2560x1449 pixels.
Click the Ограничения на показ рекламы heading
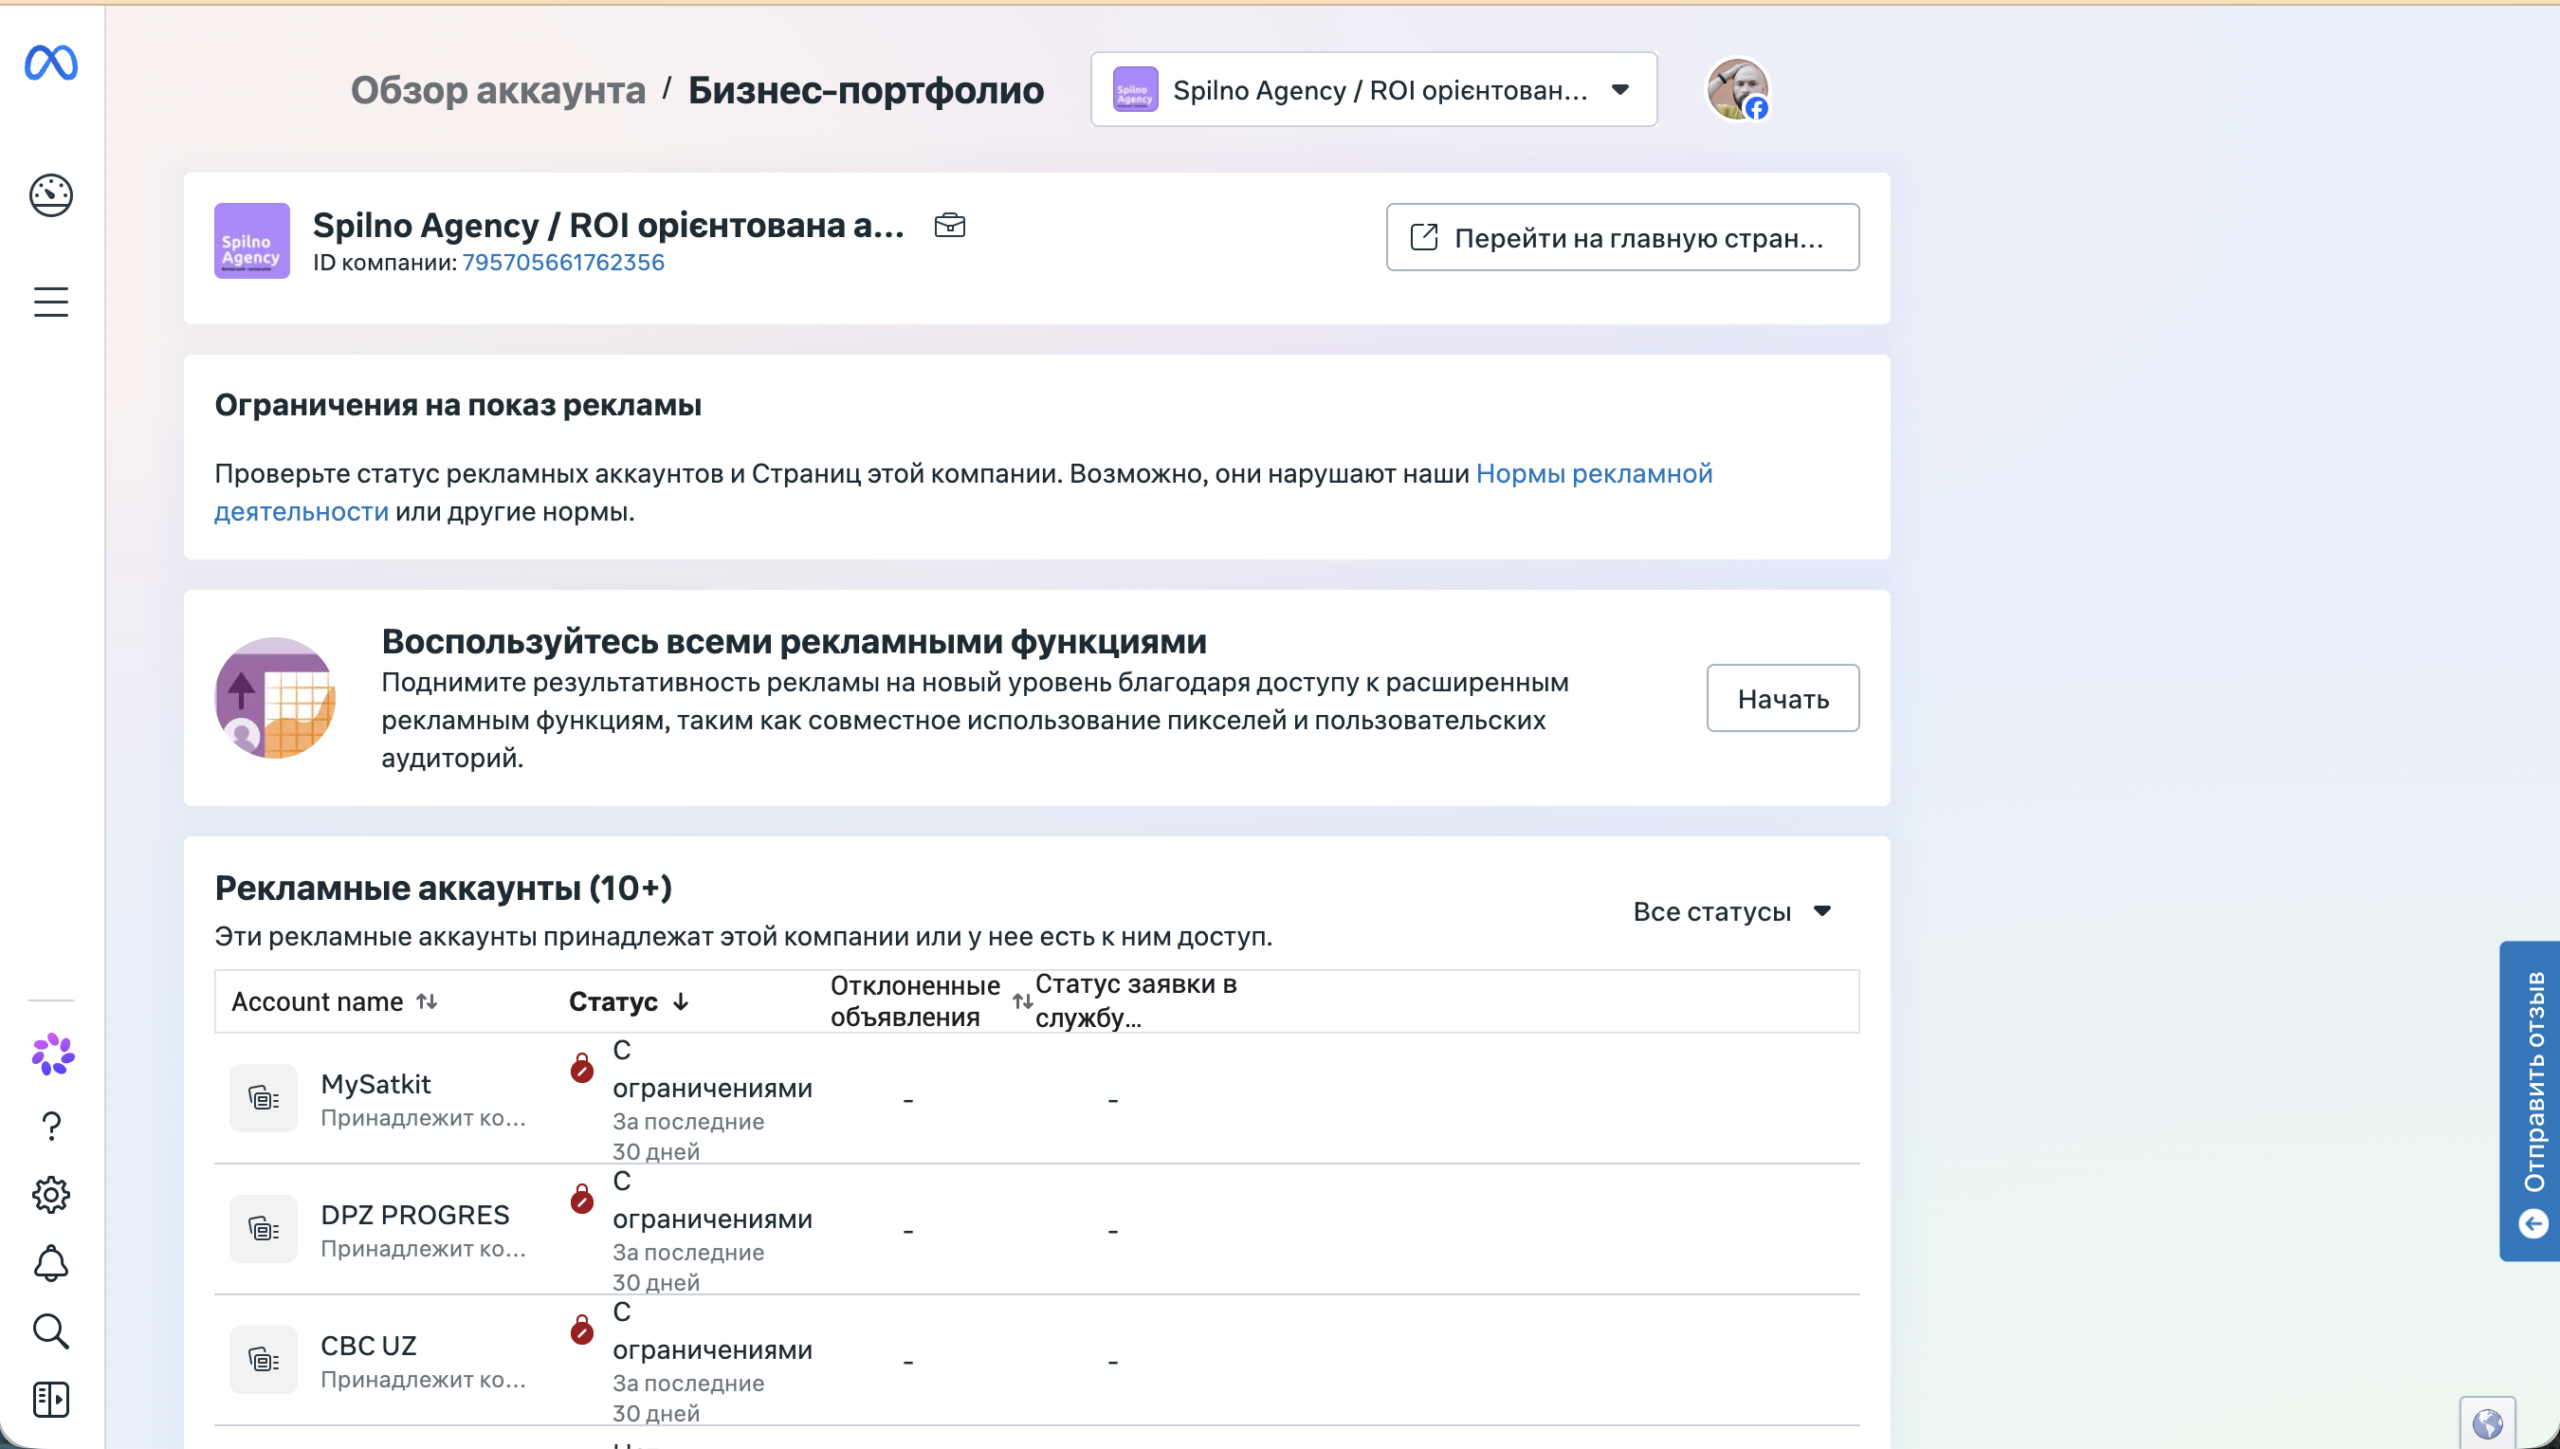(x=458, y=405)
